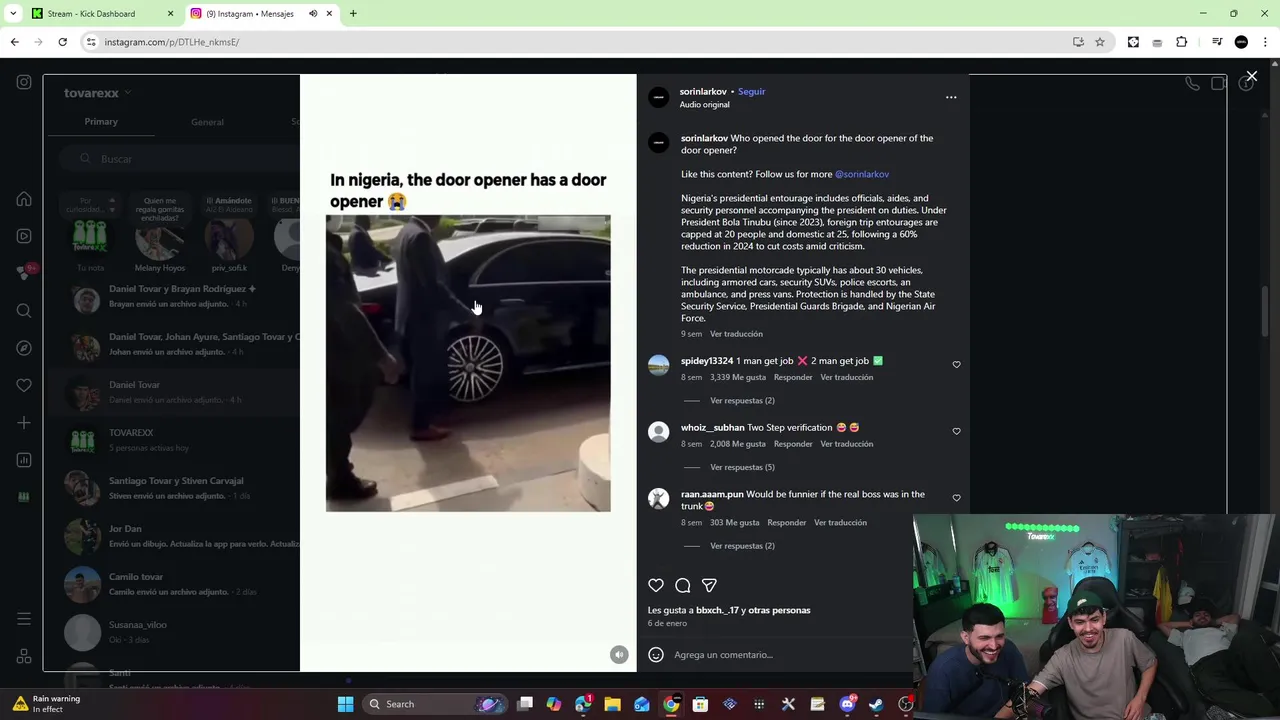Go to Instagram Home in sidebar
This screenshot has height=720, width=1280.
pos(24,199)
